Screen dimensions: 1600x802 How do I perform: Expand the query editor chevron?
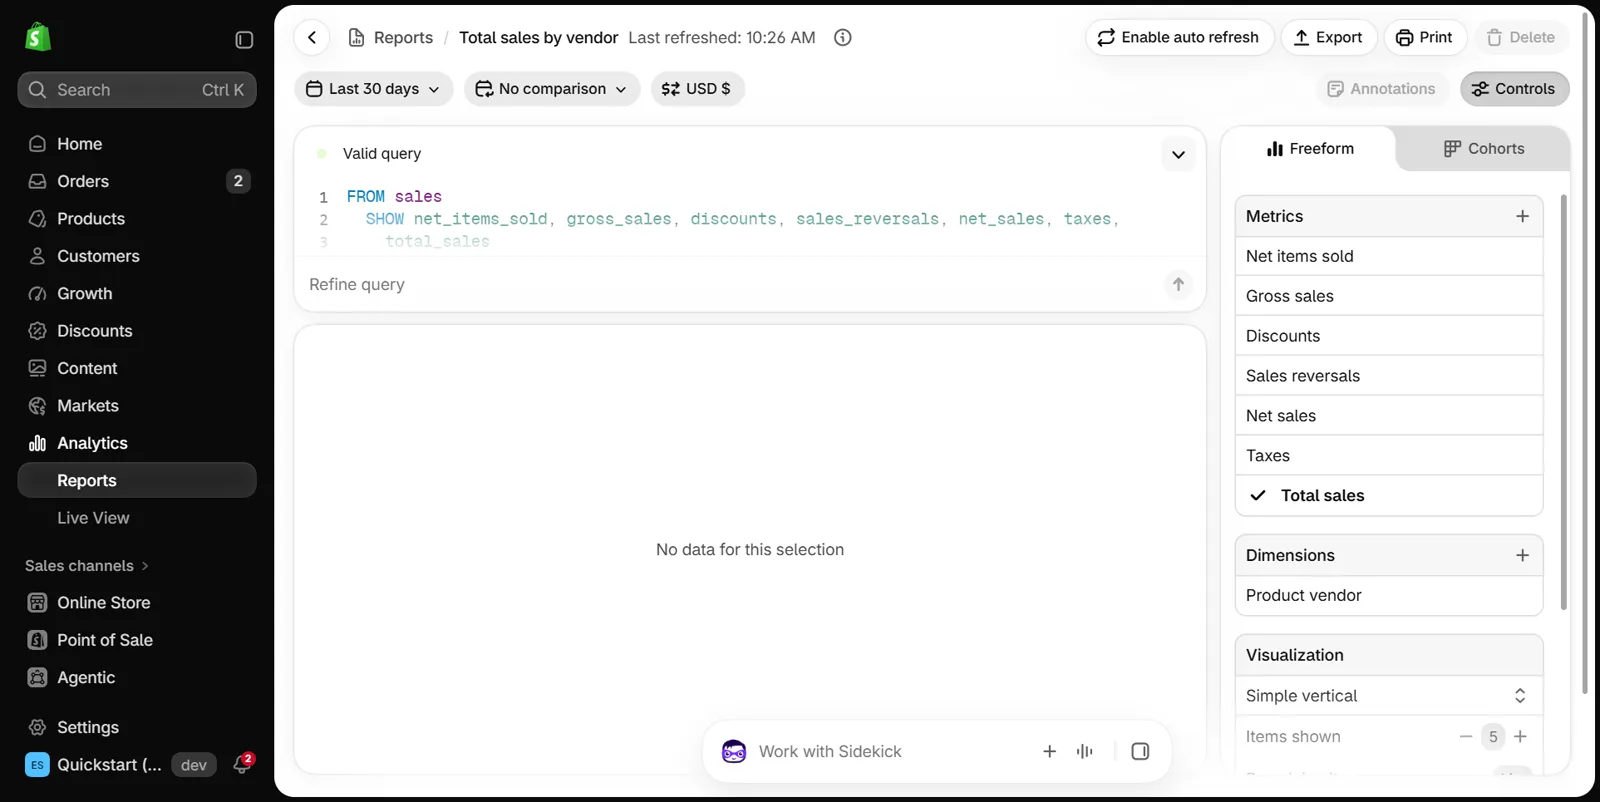1178,154
